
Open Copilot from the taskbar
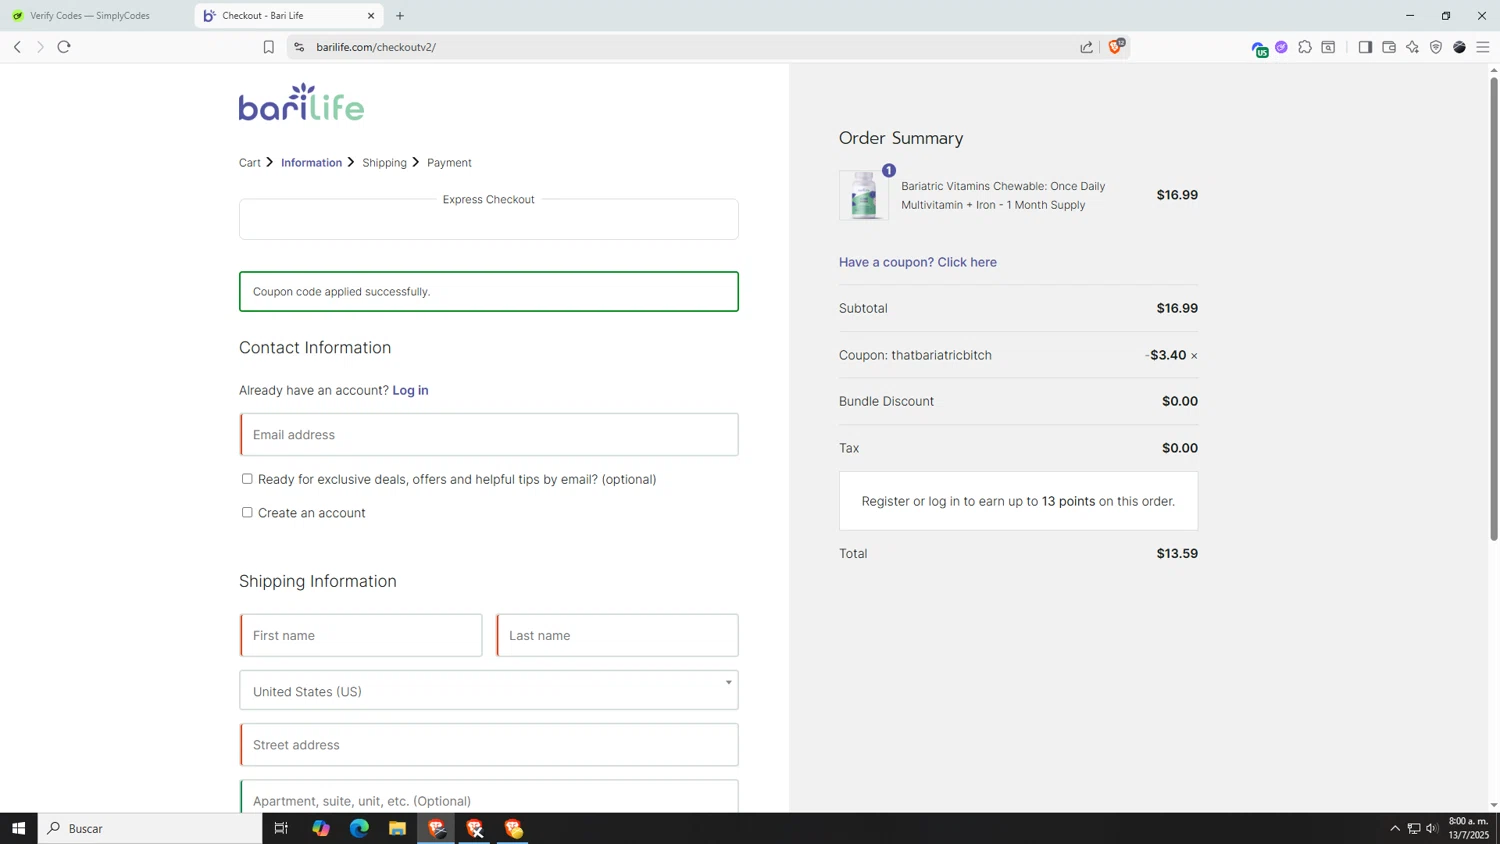320,828
